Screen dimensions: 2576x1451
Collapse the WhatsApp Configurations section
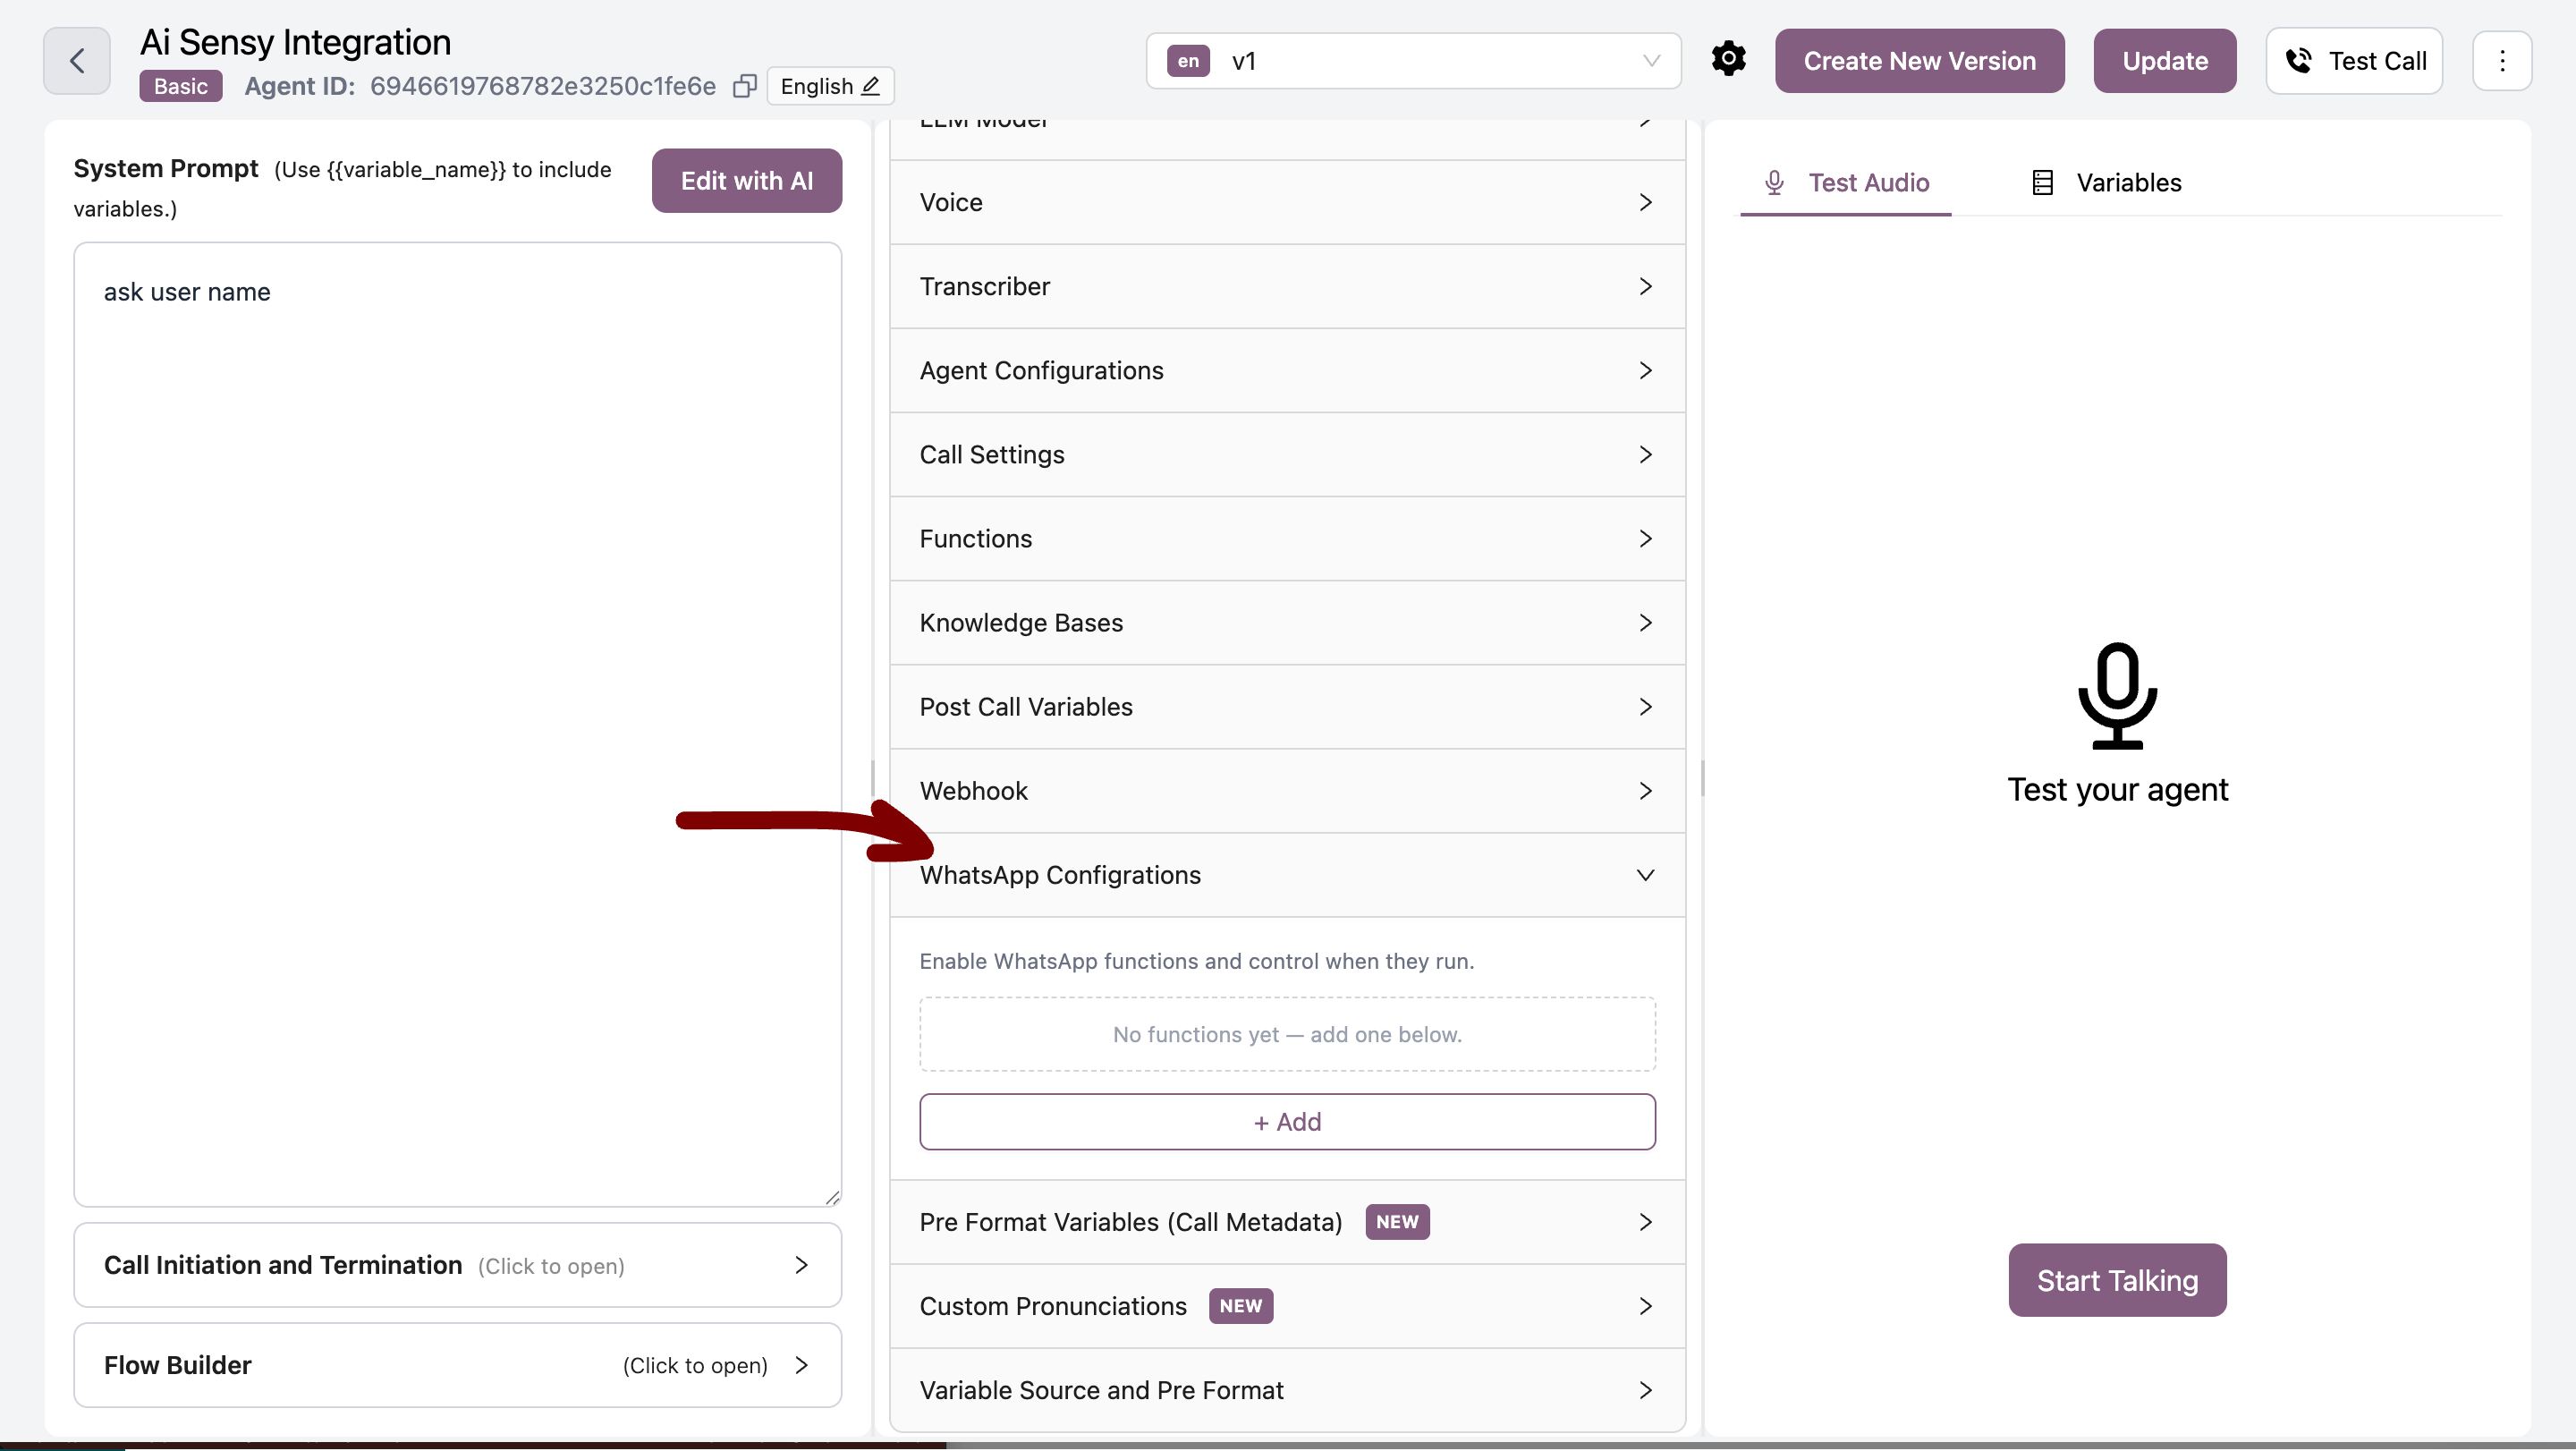[x=1645, y=874]
